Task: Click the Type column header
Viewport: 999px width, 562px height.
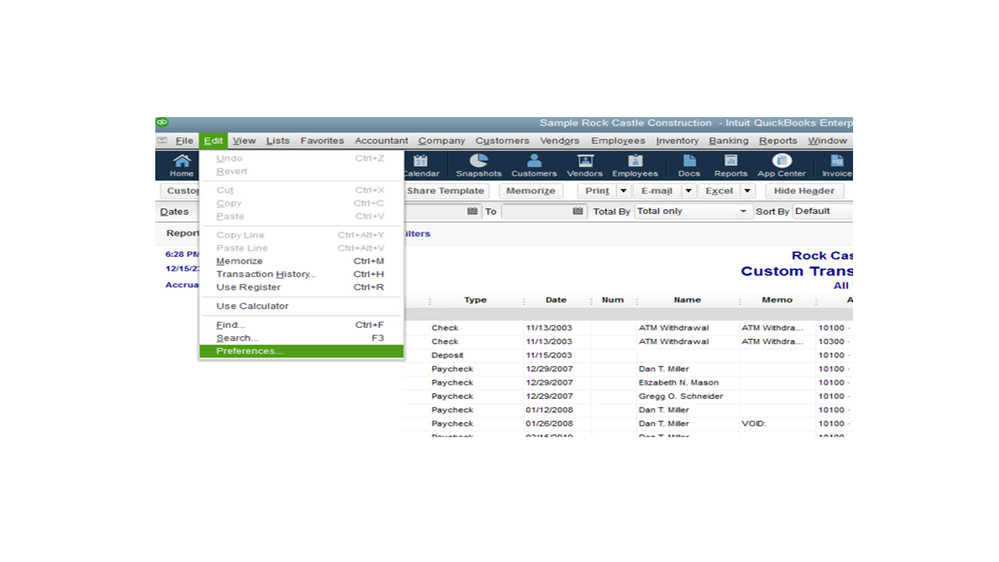Action: [x=475, y=300]
